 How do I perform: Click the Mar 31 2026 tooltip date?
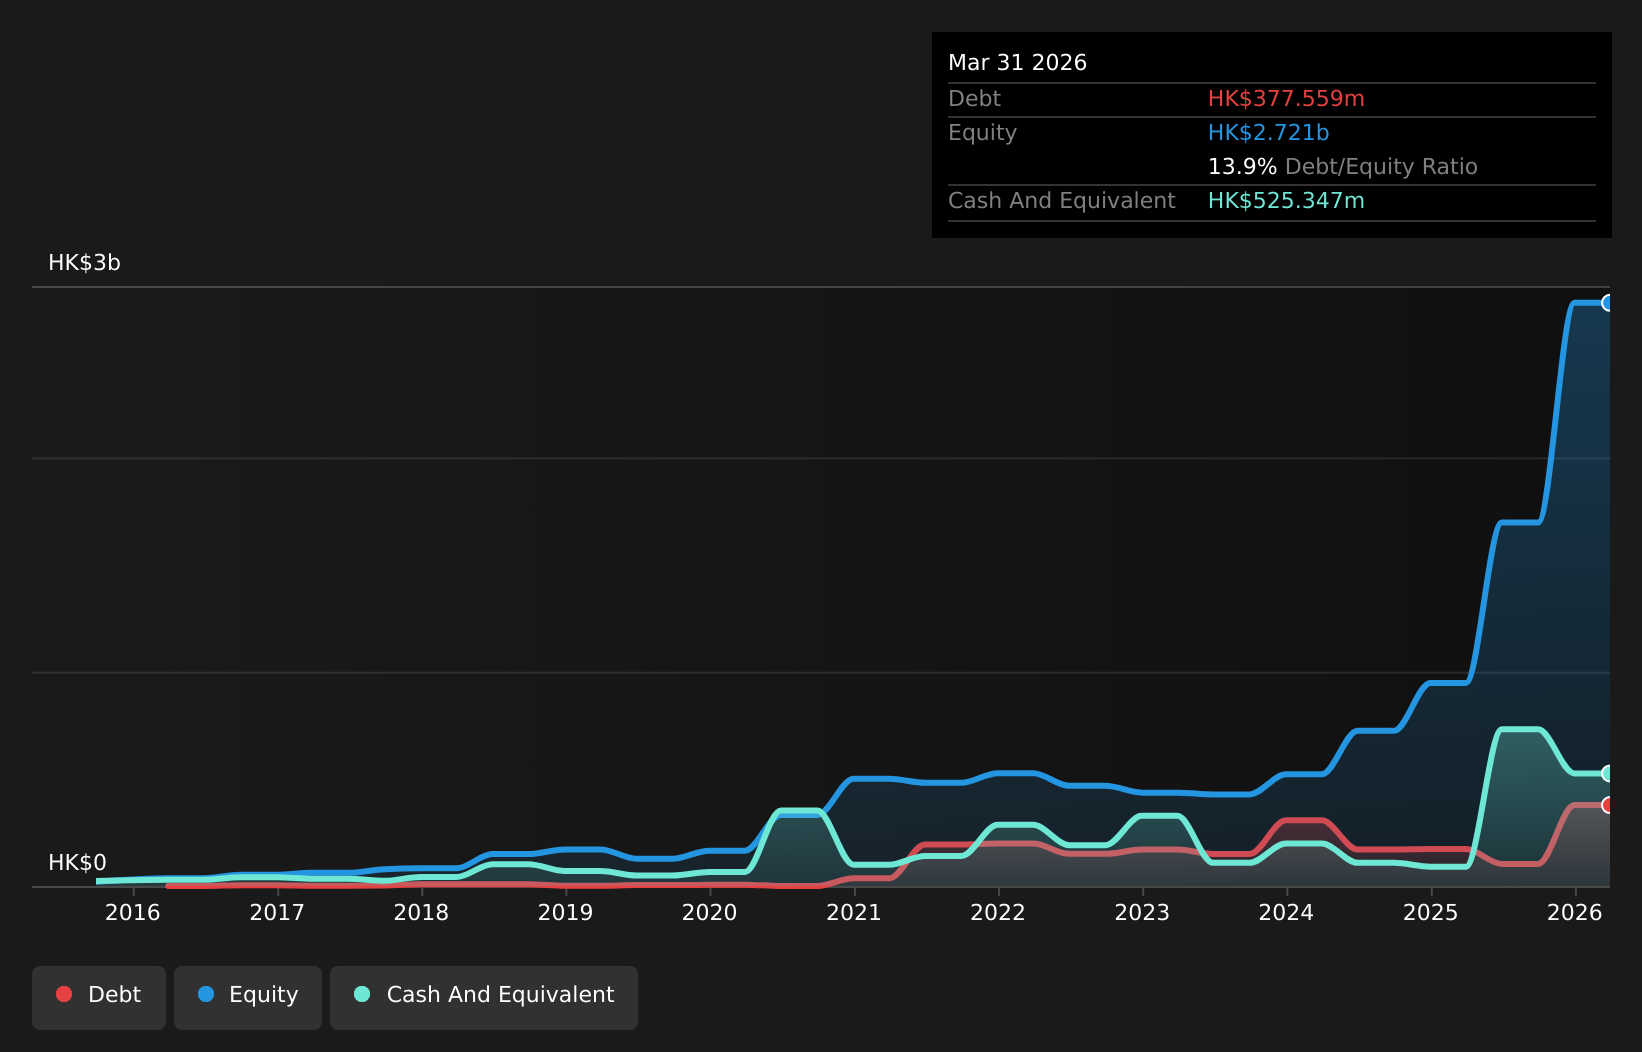(x=1017, y=63)
